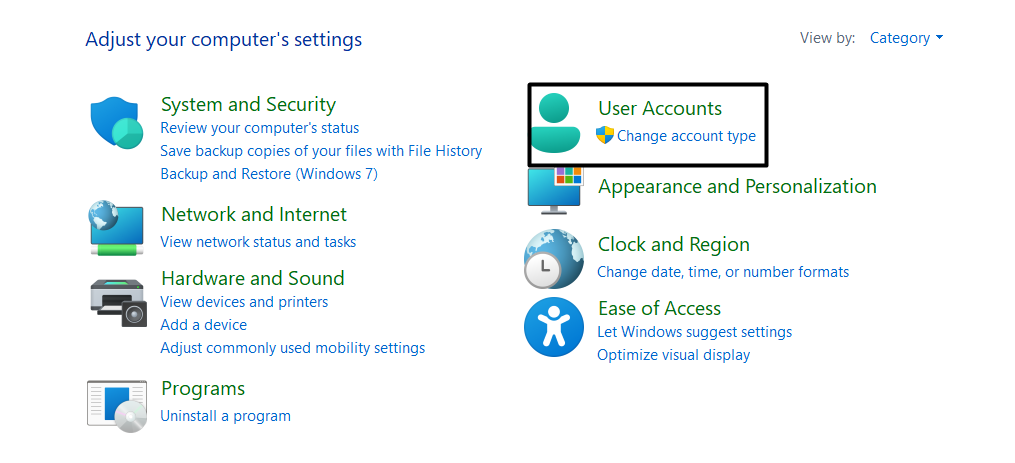The width and height of the screenshot is (1015, 463).
Task: Open Save backup copies with File History
Action: pyautogui.click(x=321, y=151)
